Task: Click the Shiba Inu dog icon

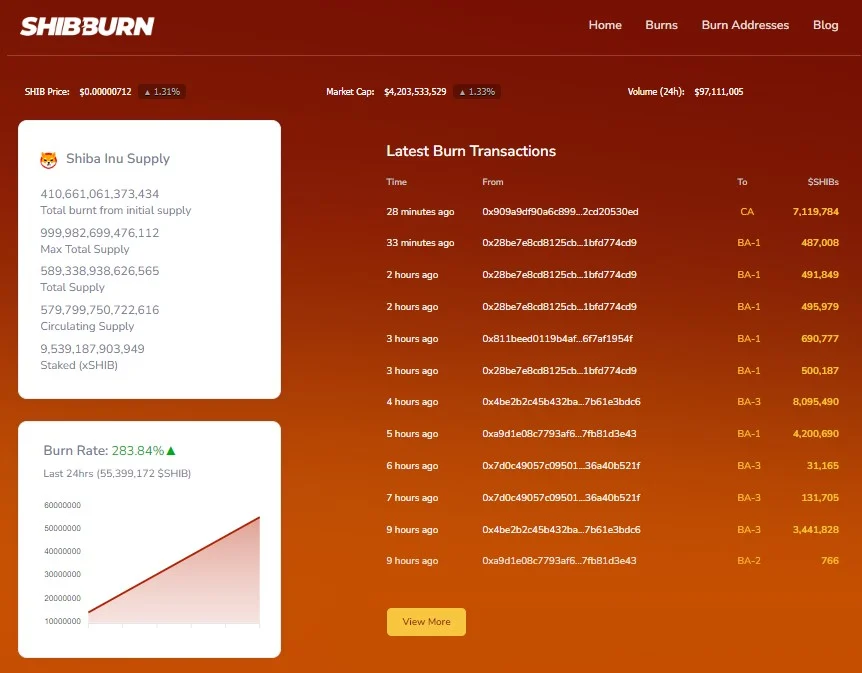Action: click(49, 159)
